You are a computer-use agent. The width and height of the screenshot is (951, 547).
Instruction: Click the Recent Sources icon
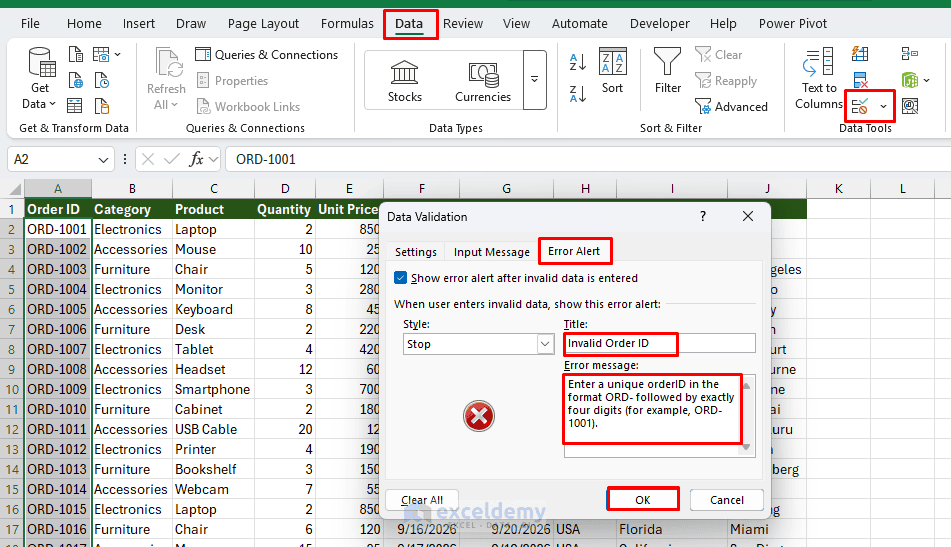pos(102,80)
